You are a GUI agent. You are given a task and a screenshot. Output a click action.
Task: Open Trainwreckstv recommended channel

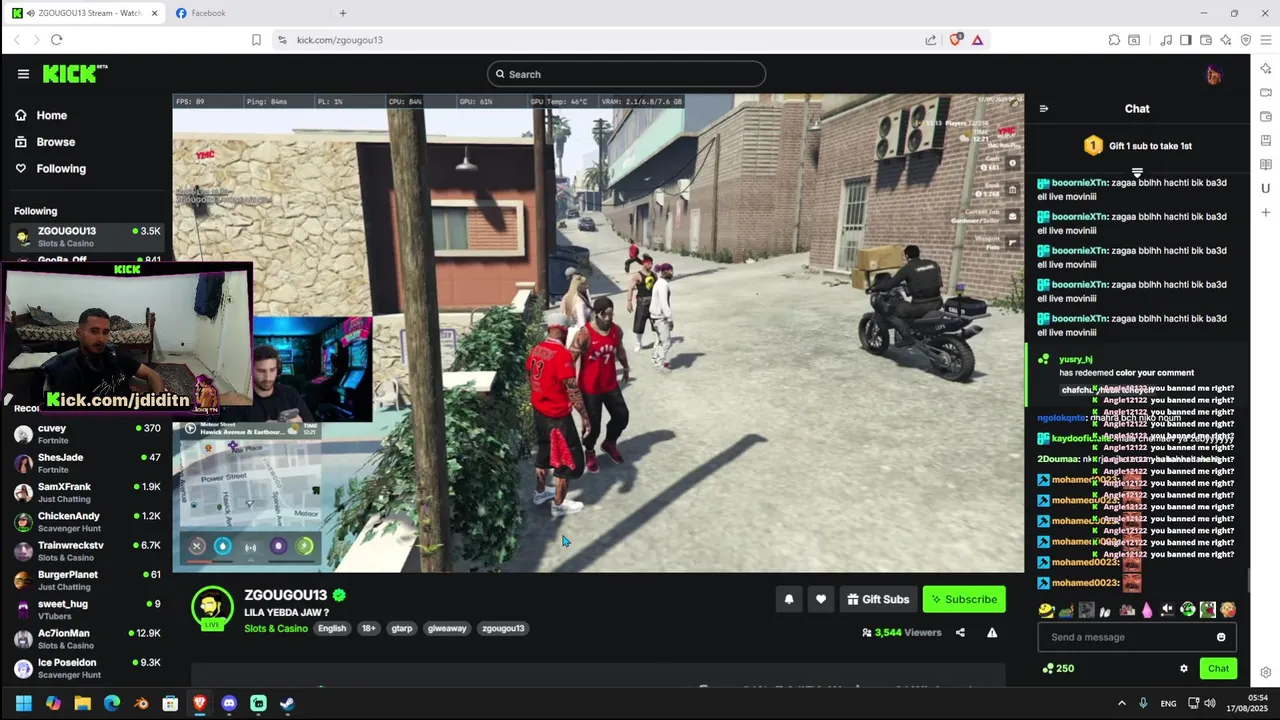pyautogui.click(x=87, y=551)
